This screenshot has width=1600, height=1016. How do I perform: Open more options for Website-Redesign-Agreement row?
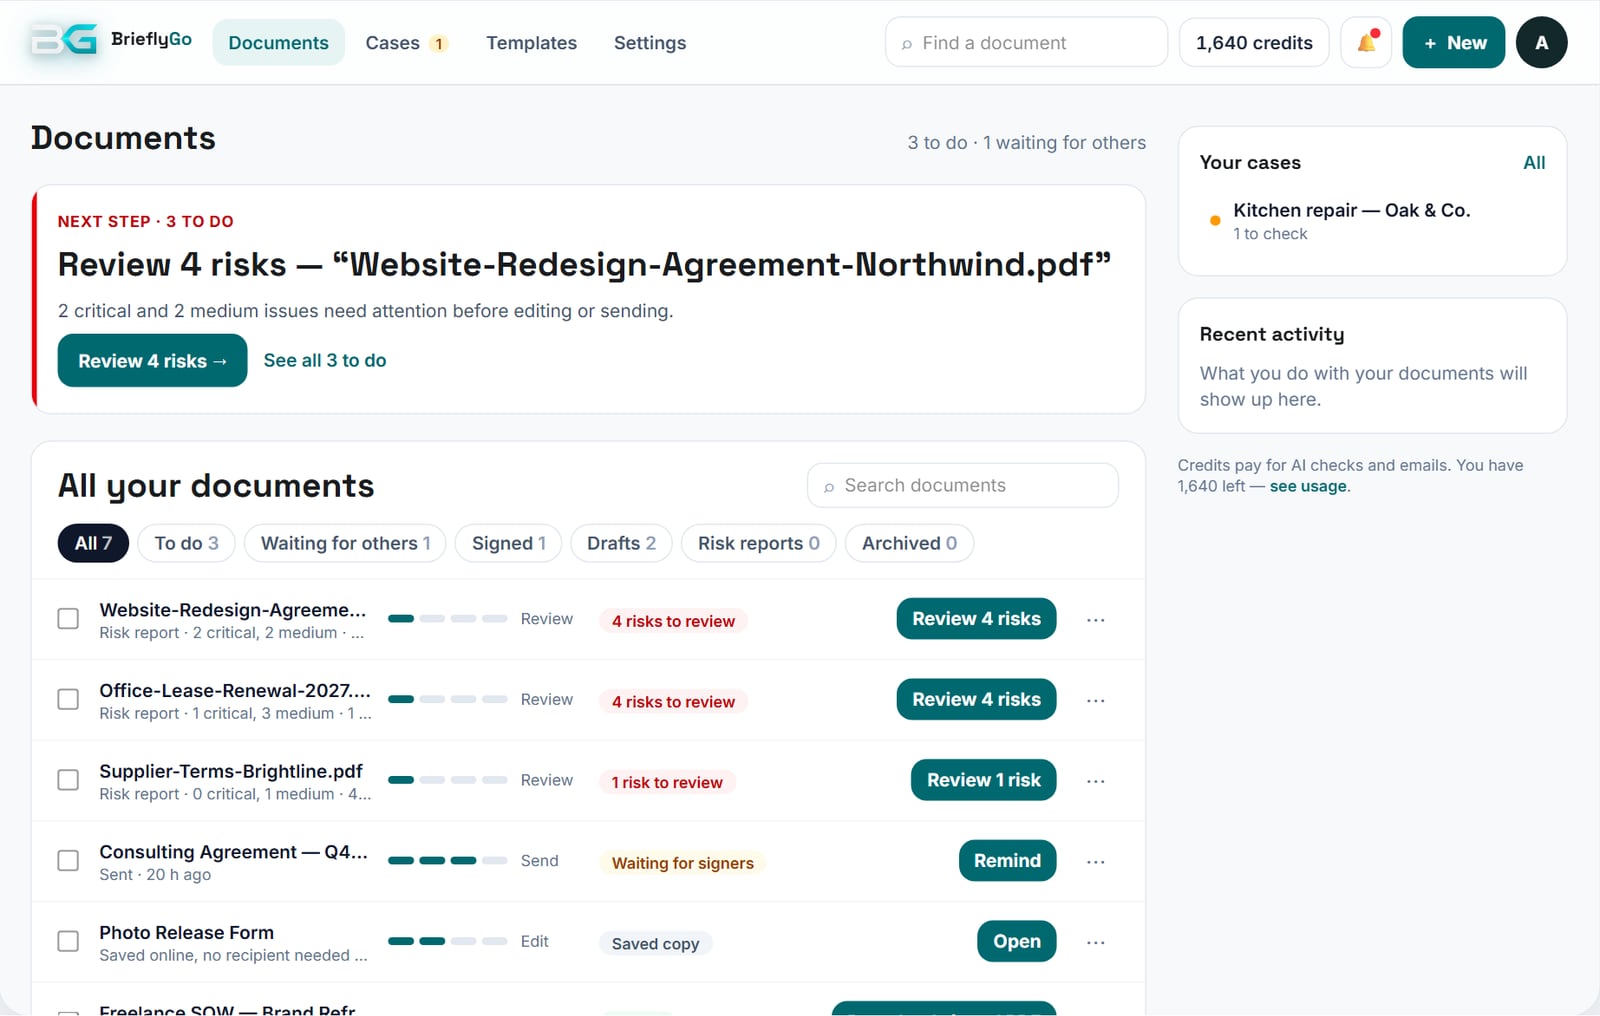[1096, 620]
